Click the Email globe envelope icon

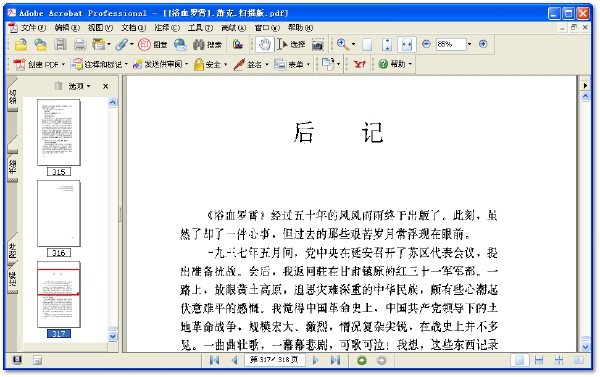pos(180,45)
